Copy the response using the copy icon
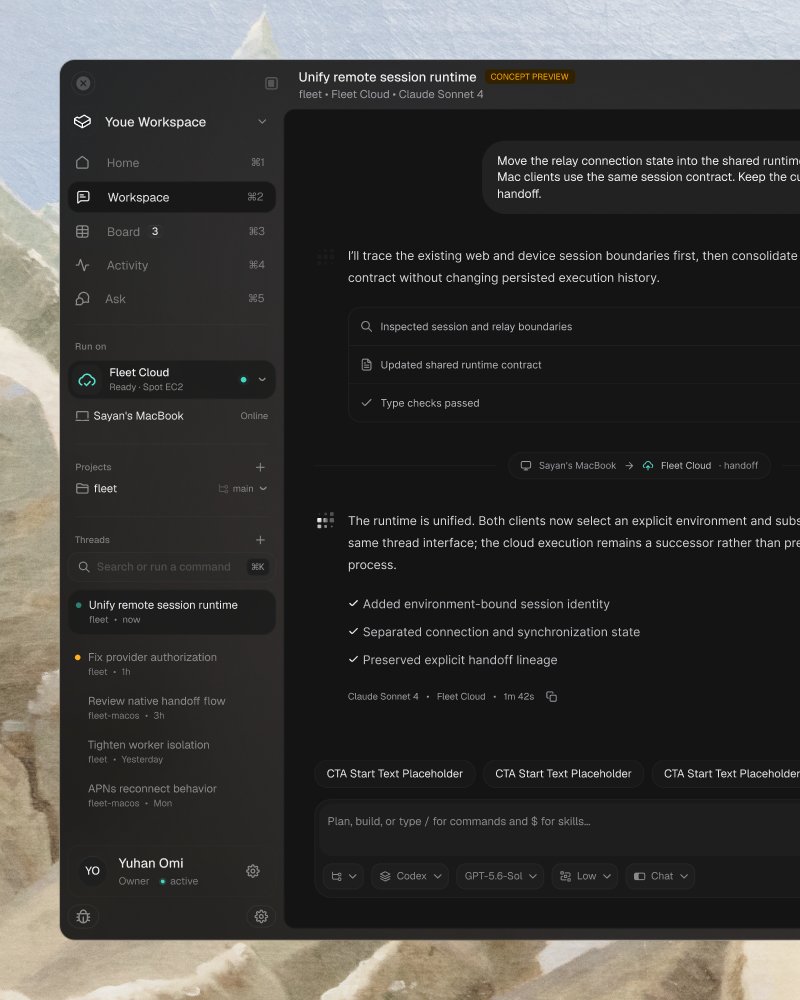The height and width of the screenshot is (1000, 800). [552, 696]
